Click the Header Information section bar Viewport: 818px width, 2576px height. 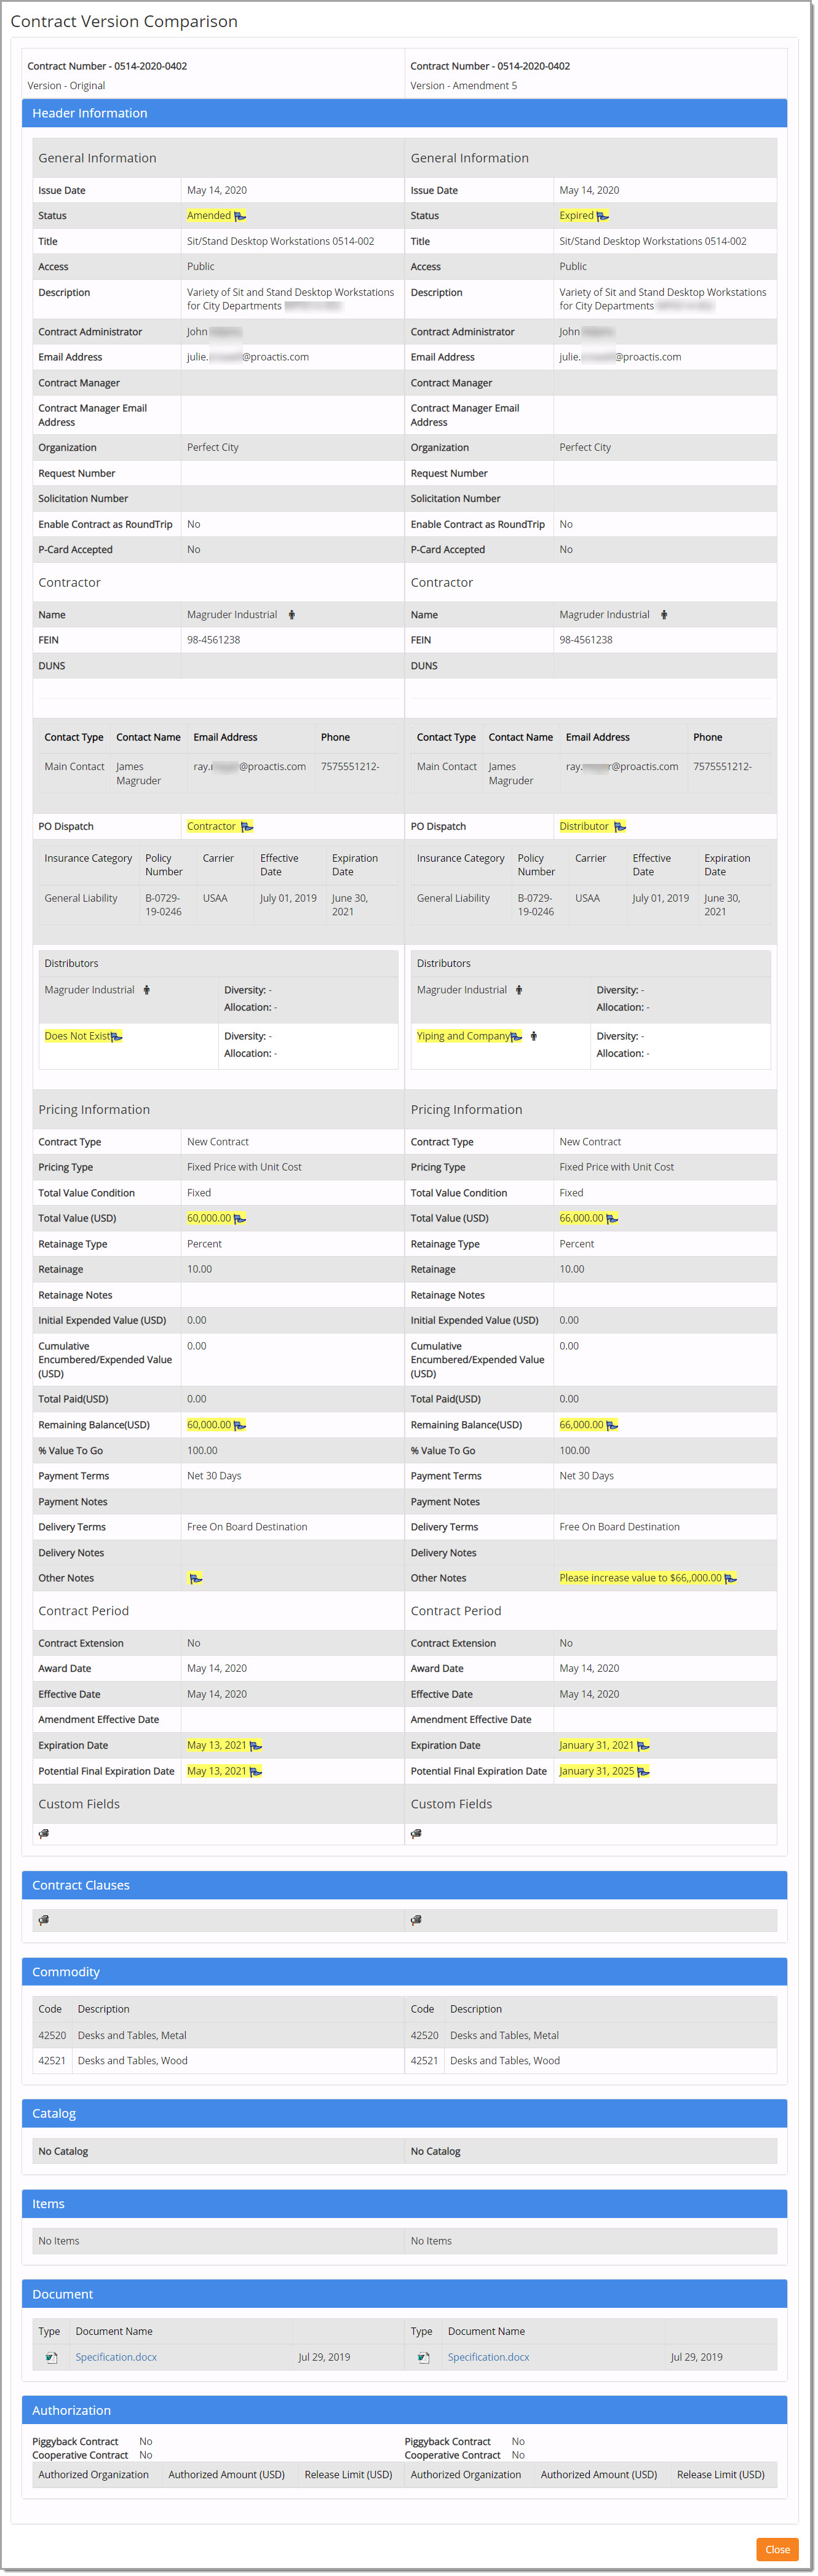404,114
